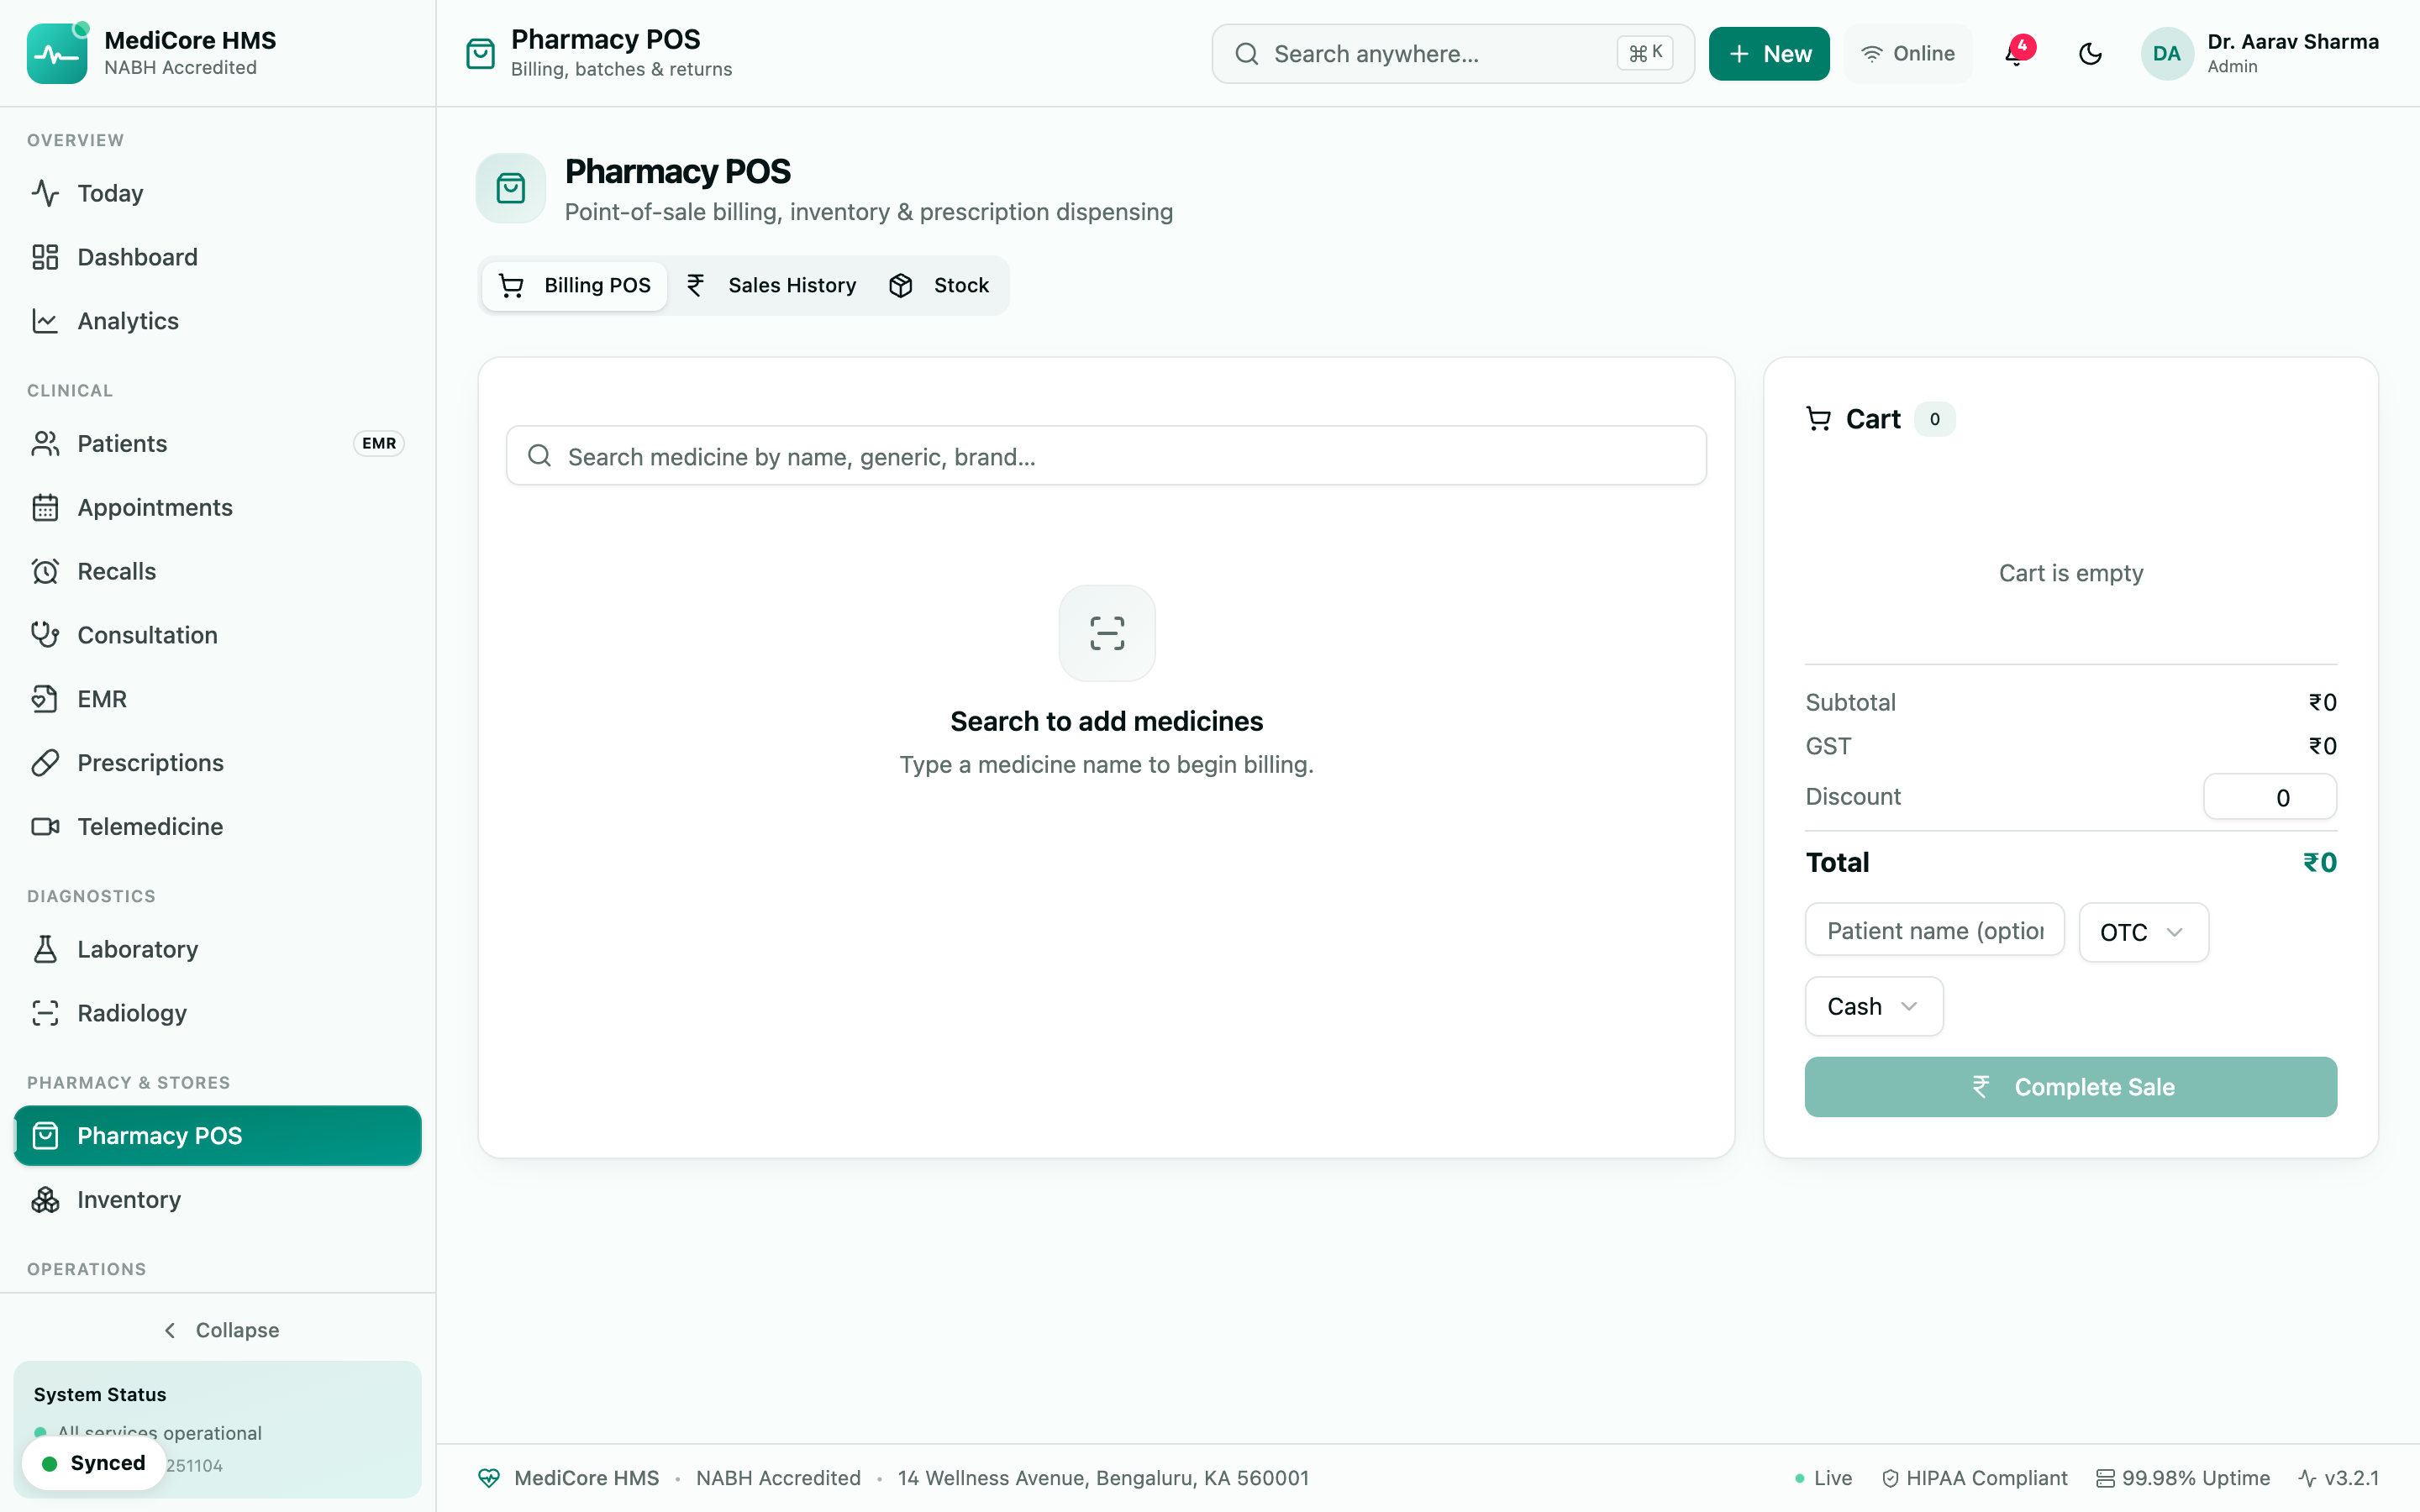Click the magnifier icon in Search anywhere

click(1246, 54)
